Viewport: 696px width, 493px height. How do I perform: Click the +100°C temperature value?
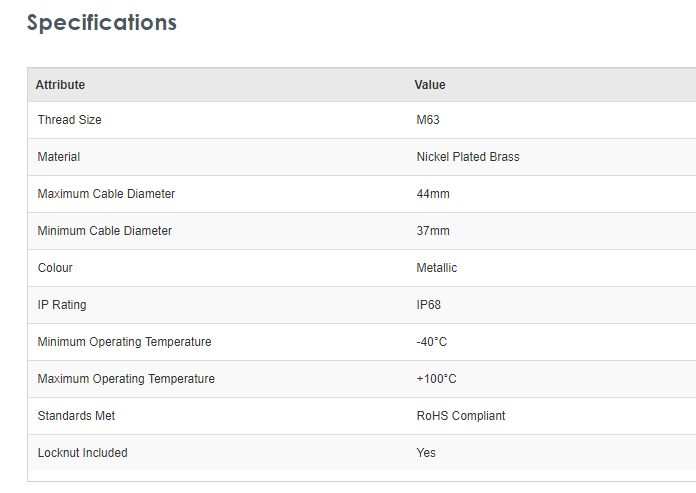(436, 379)
